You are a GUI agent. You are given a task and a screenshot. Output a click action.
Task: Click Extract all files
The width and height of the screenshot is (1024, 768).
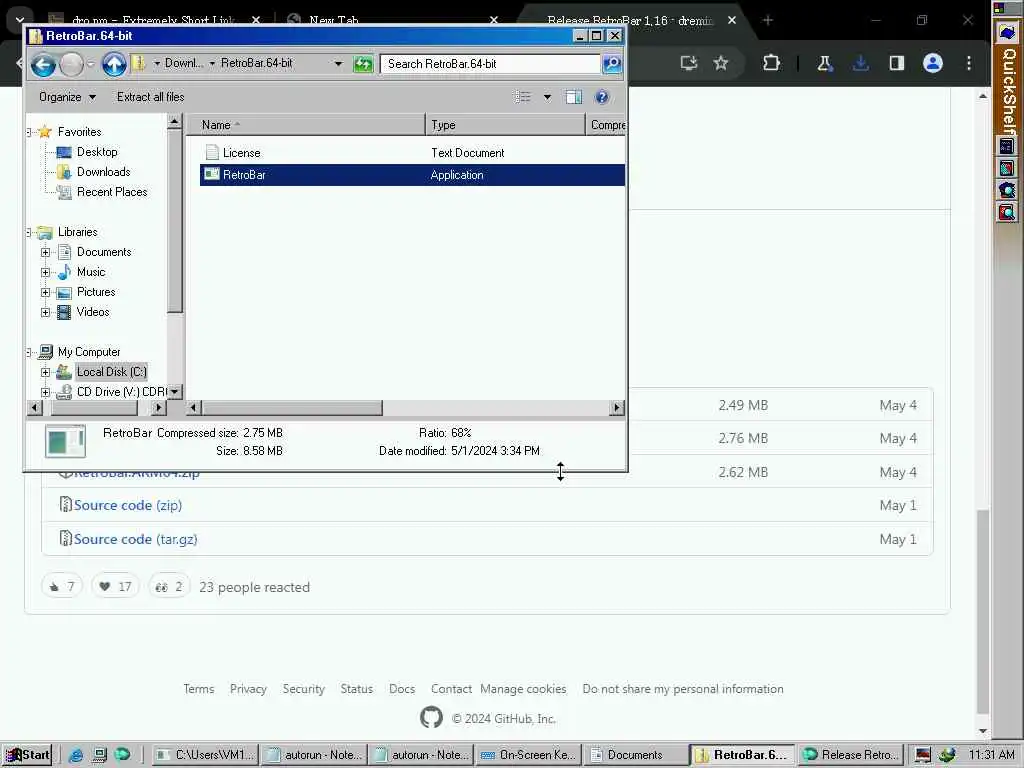tap(150, 97)
